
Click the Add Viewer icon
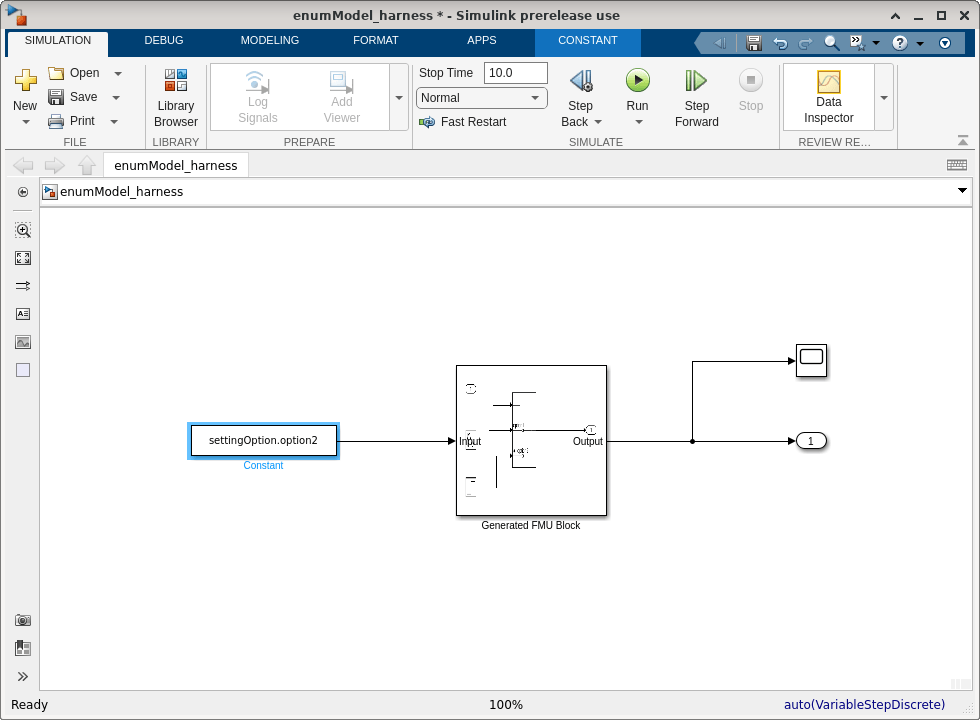341,82
